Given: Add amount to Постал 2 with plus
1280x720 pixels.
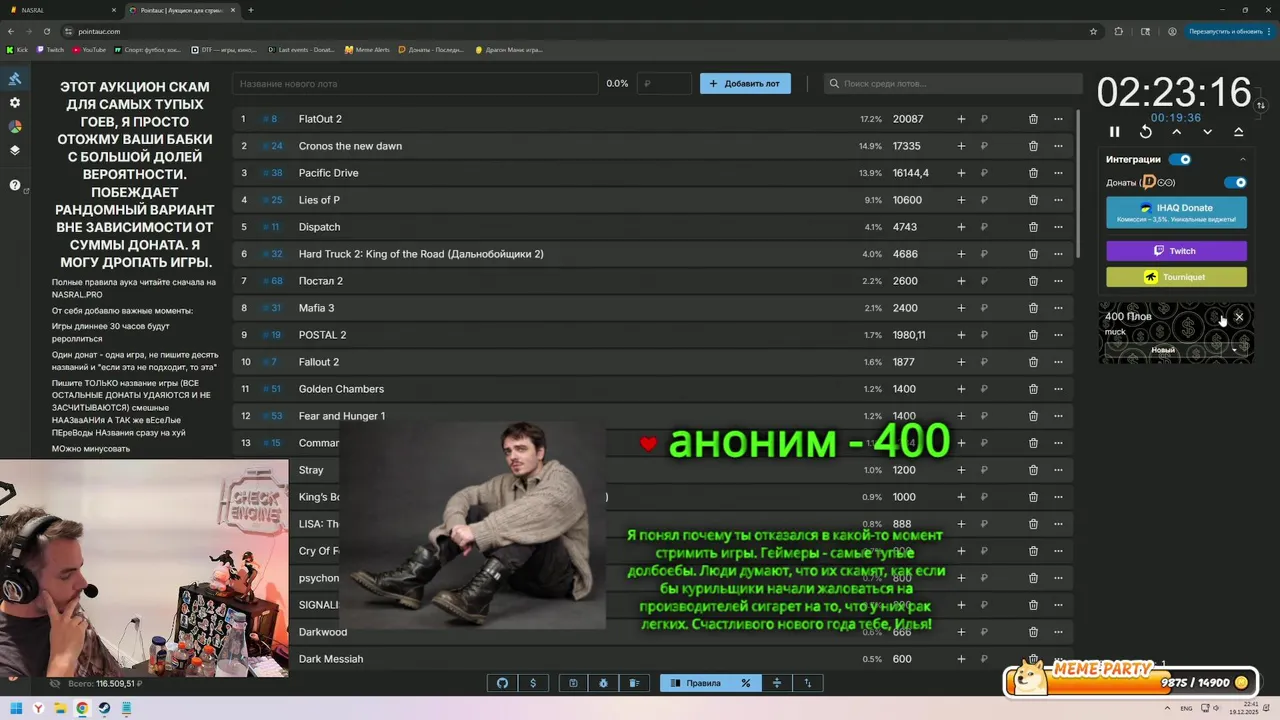Looking at the screenshot, I should [961, 281].
